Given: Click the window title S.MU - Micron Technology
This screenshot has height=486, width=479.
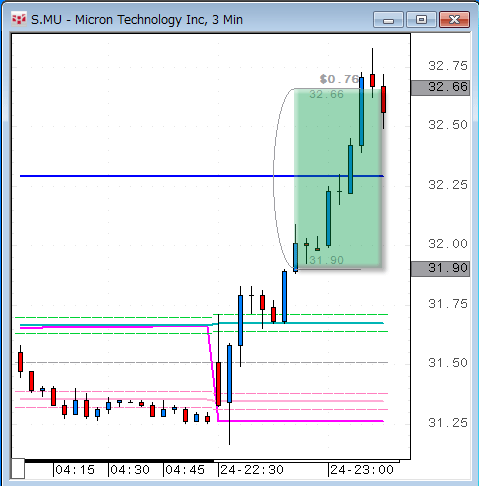Looking at the screenshot, I should (x=137, y=20).
